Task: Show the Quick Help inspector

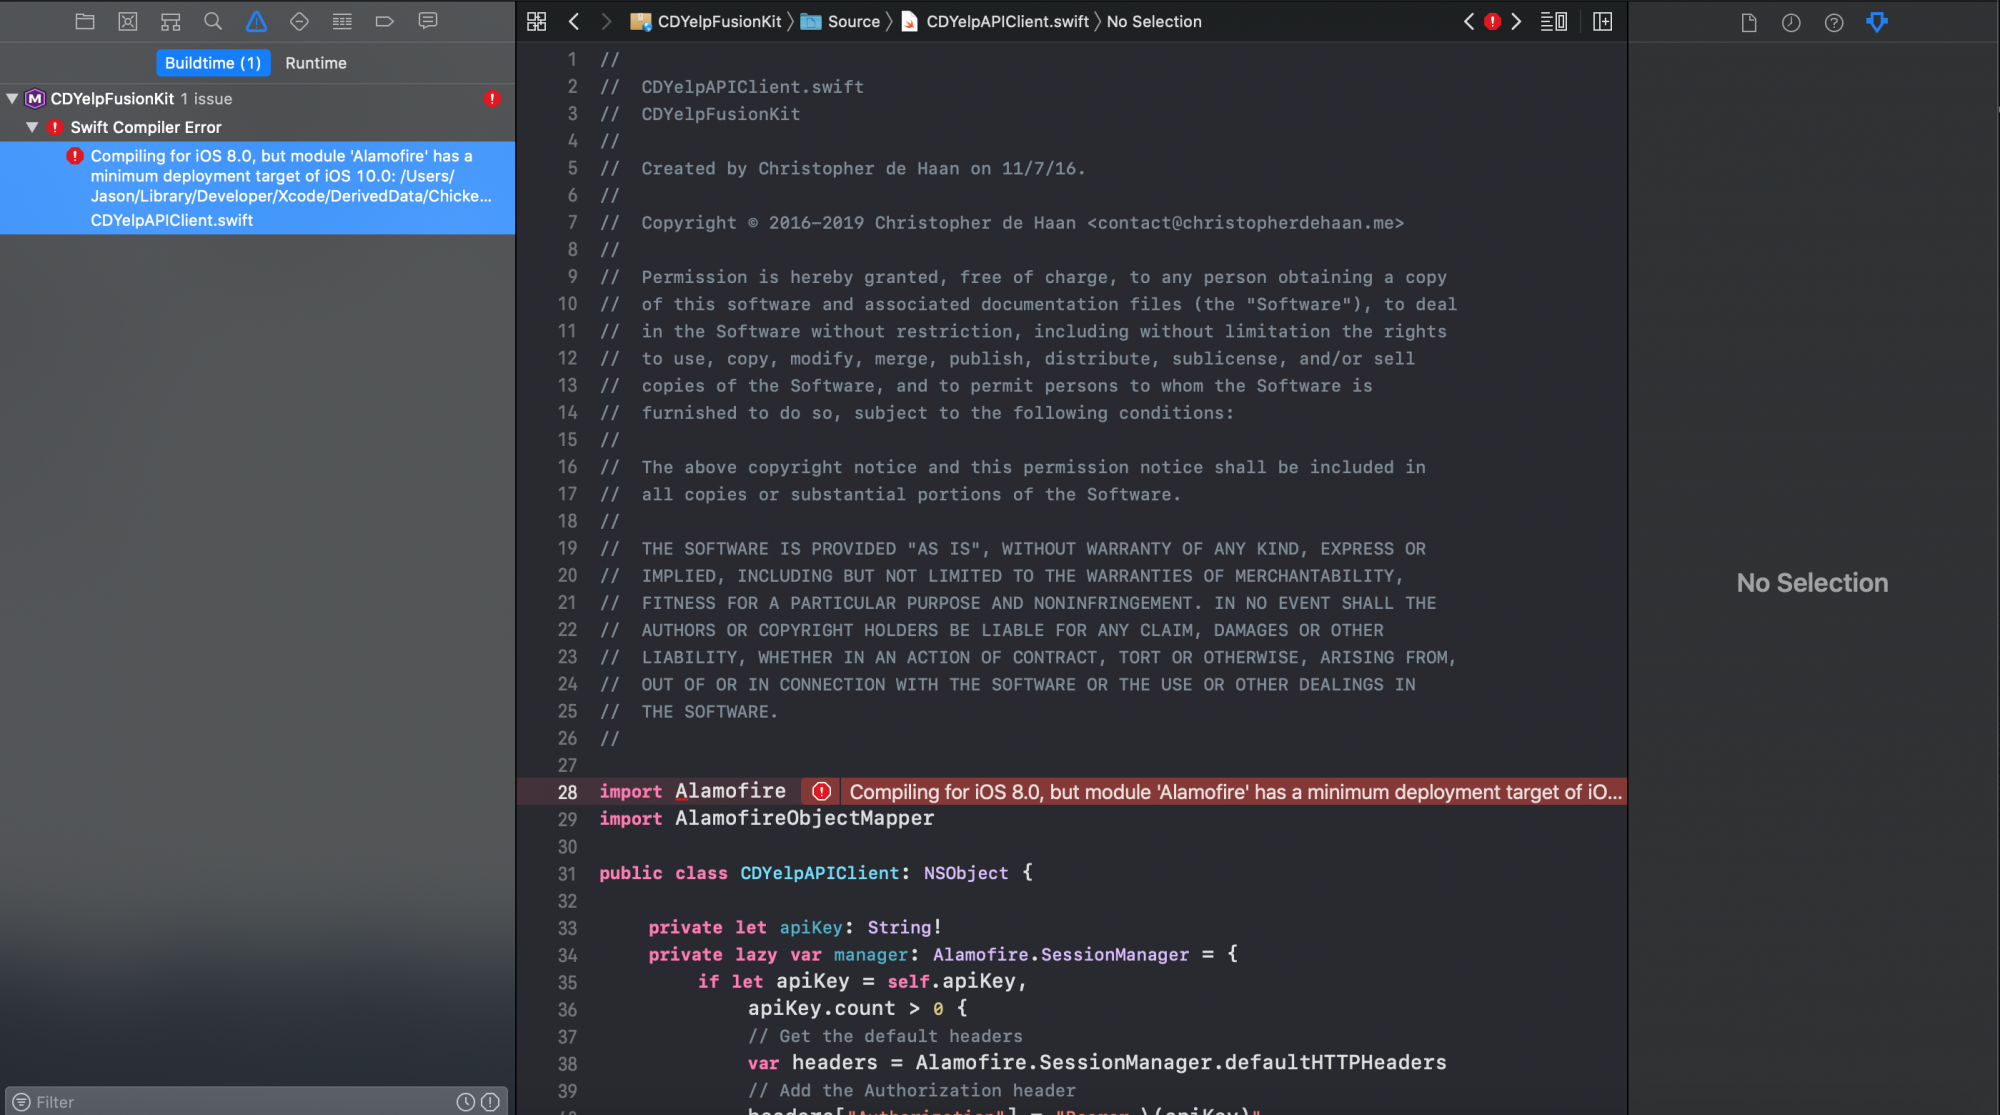Action: tap(1834, 22)
